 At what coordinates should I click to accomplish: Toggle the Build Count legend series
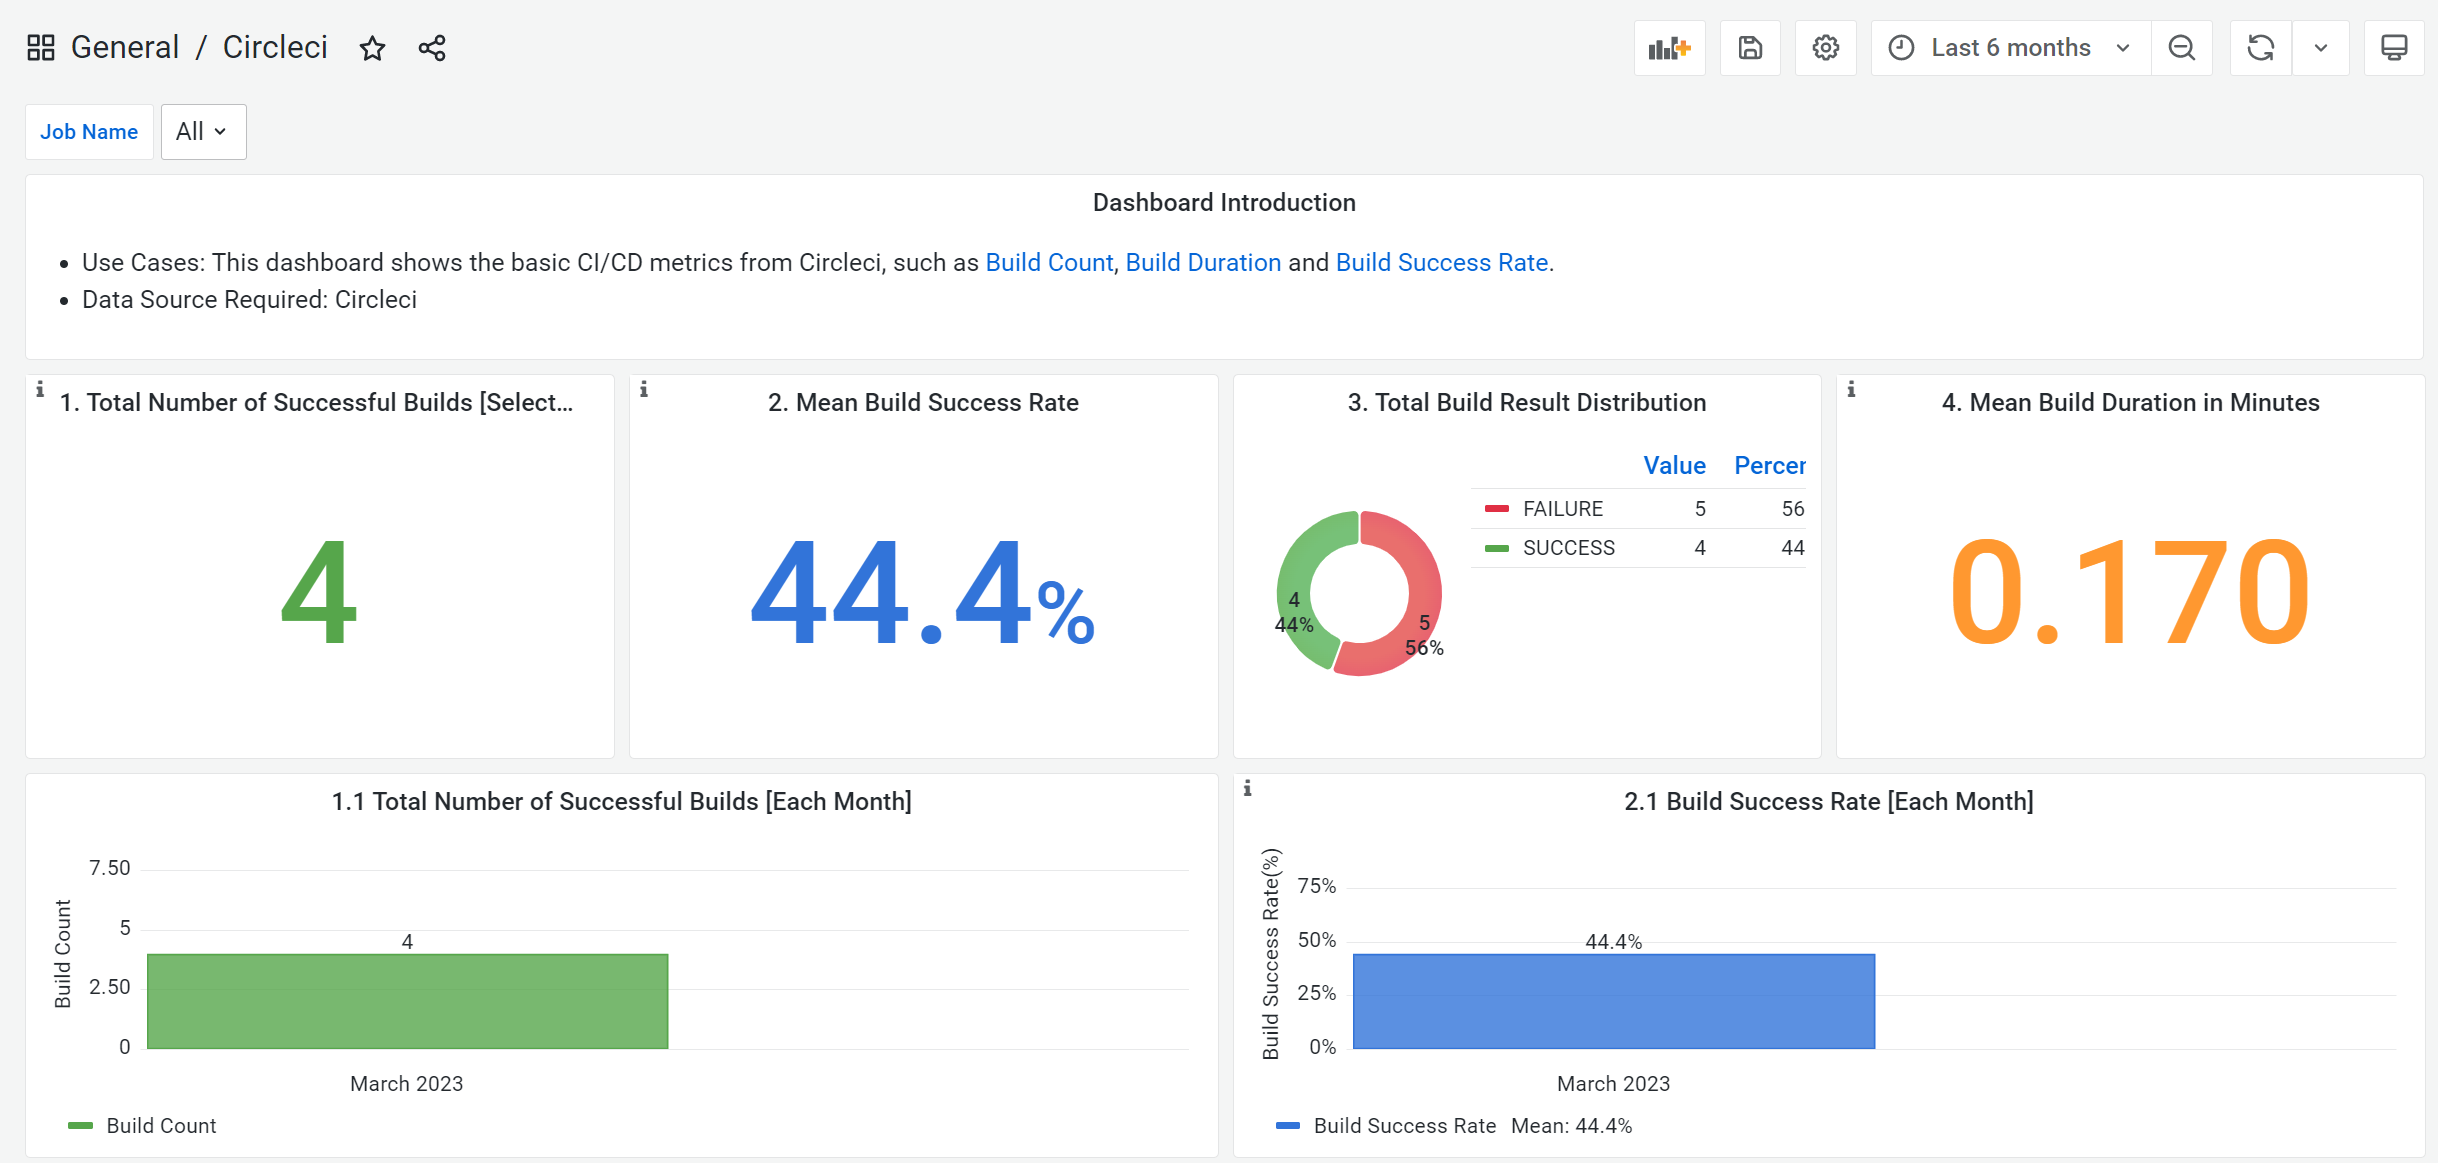pyautogui.click(x=160, y=1126)
